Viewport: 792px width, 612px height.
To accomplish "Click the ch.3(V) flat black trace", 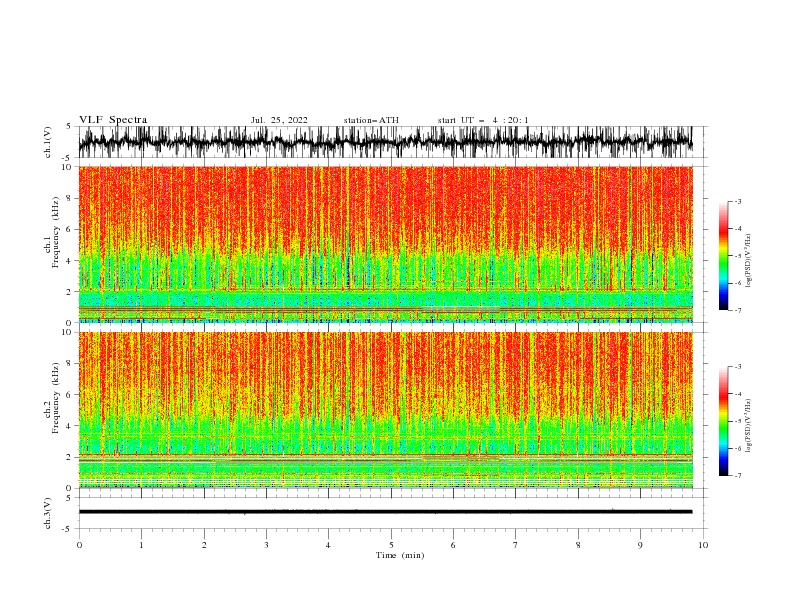I will pyautogui.click(x=385, y=512).
